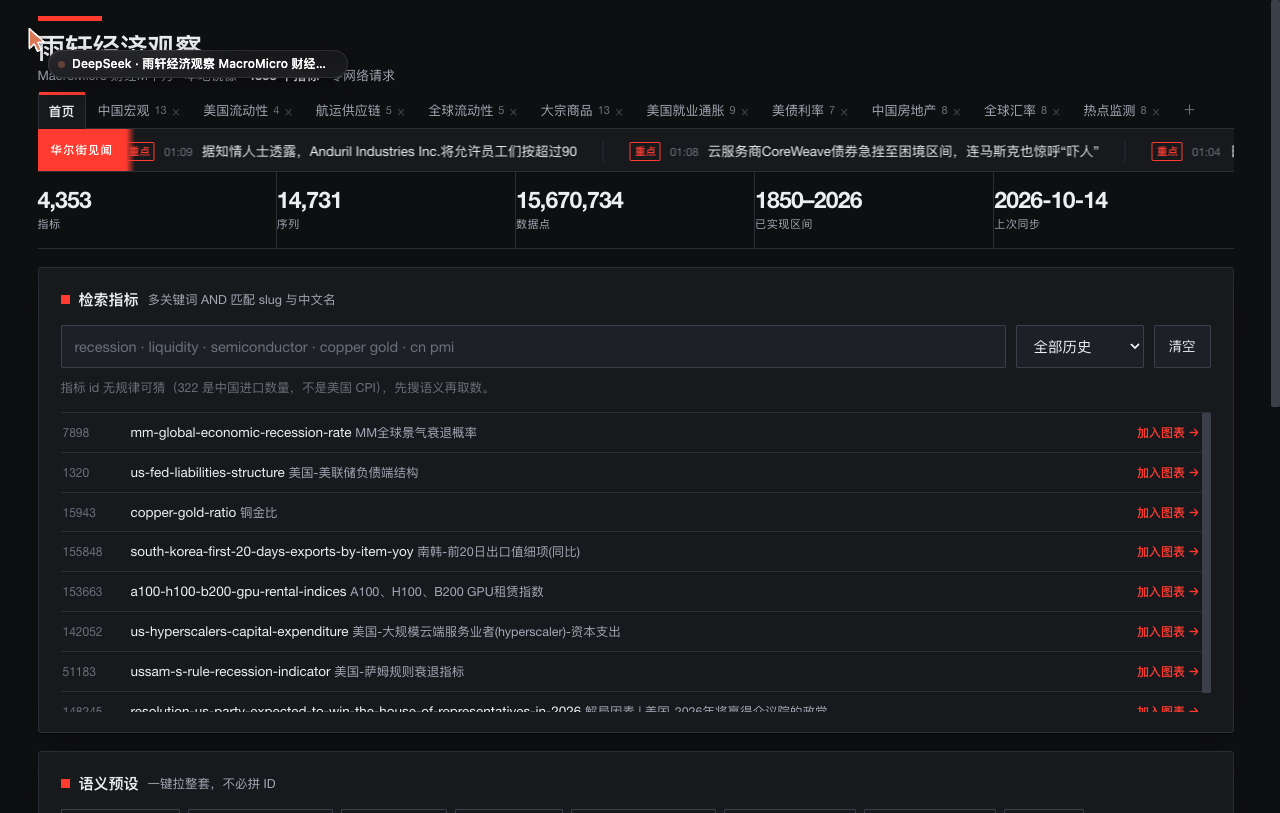Close the 中国宏观 tab with its x icon
The height and width of the screenshot is (813, 1280).
tap(176, 111)
